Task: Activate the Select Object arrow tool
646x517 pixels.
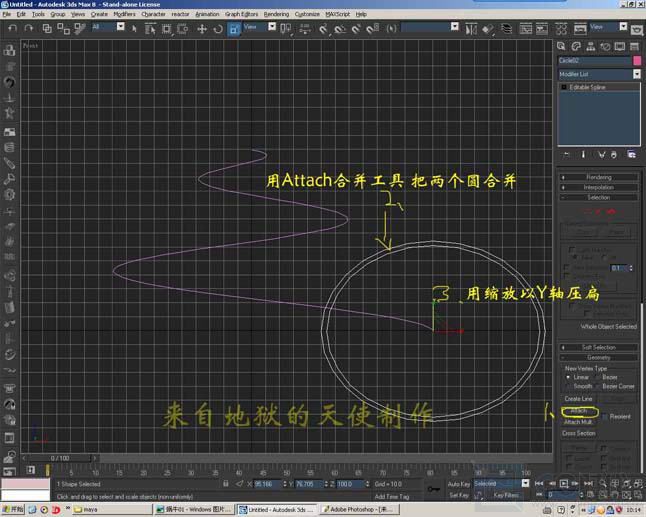Action: coord(134,28)
